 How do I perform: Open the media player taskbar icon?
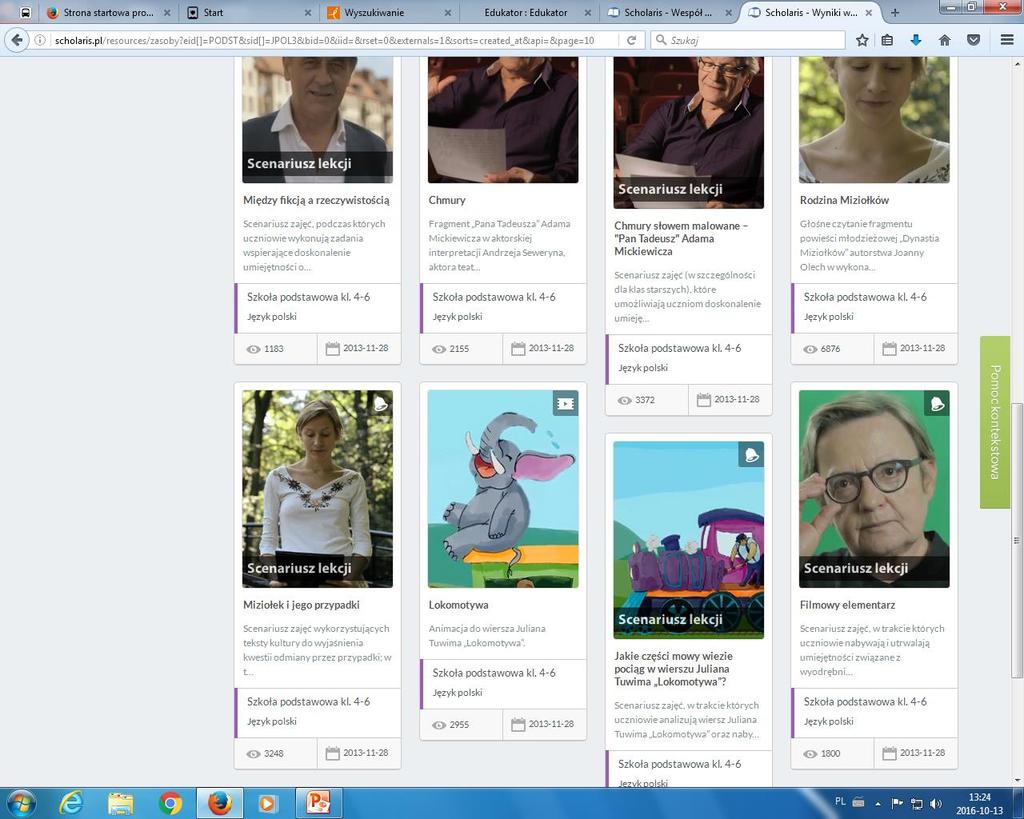click(266, 803)
